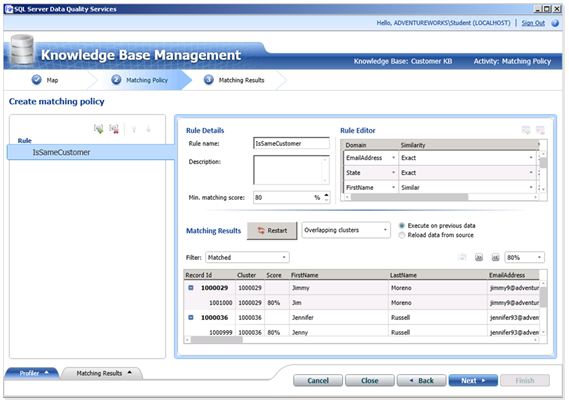The width and height of the screenshot is (569, 403).
Task: Open similarity dropdown for State row
Action: pos(531,173)
